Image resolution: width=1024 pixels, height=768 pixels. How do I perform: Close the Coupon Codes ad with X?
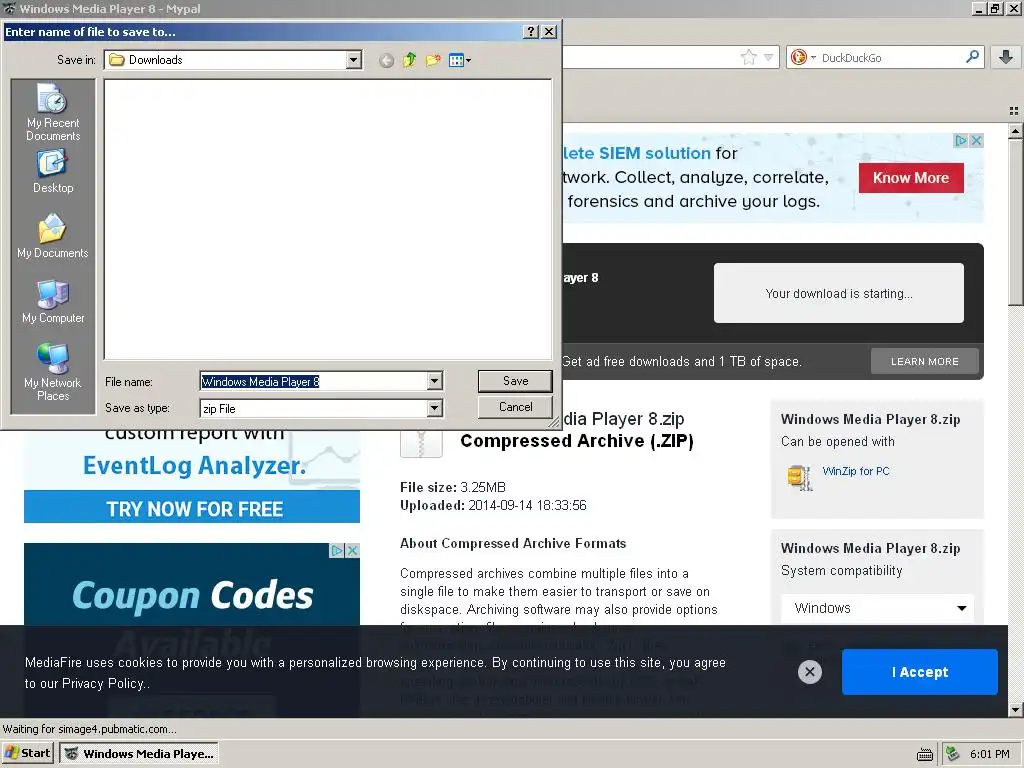point(353,551)
